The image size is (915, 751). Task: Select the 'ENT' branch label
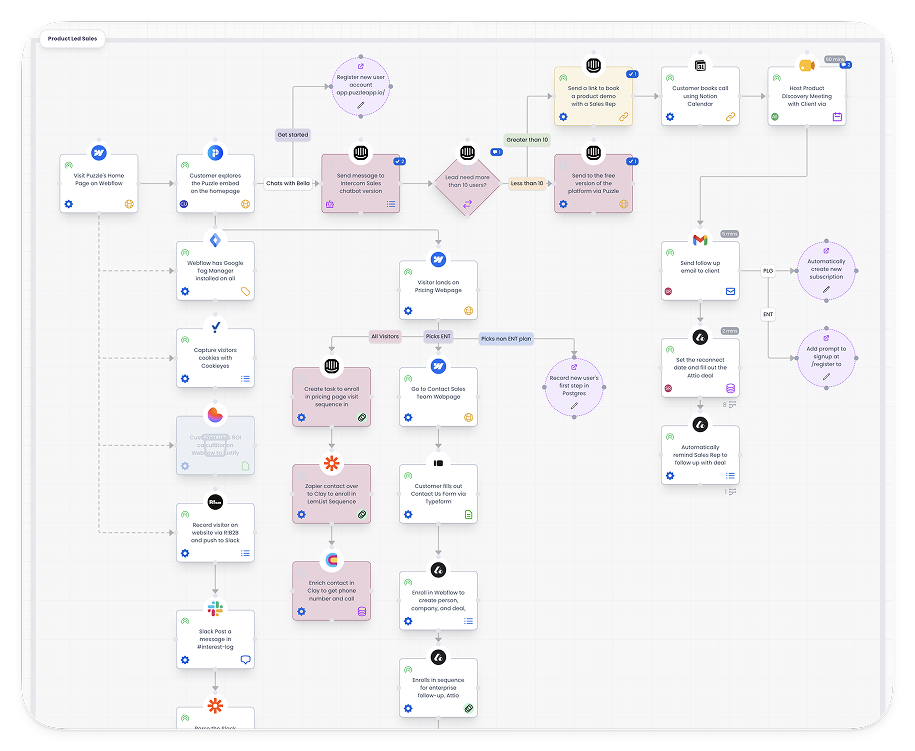coord(768,314)
